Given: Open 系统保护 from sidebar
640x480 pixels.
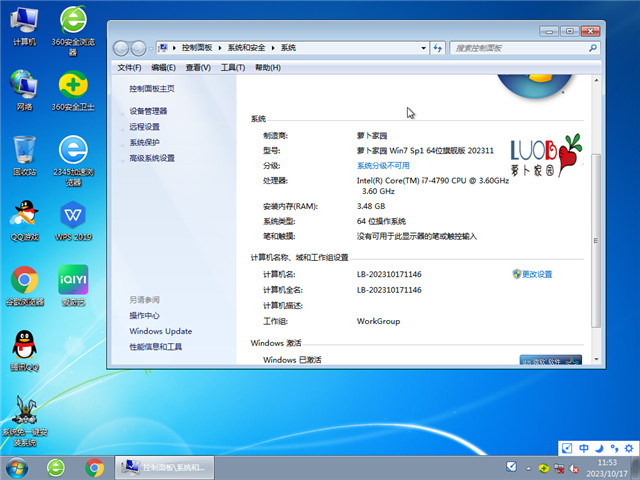Looking at the screenshot, I should pyautogui.click(x=144, y=142).
